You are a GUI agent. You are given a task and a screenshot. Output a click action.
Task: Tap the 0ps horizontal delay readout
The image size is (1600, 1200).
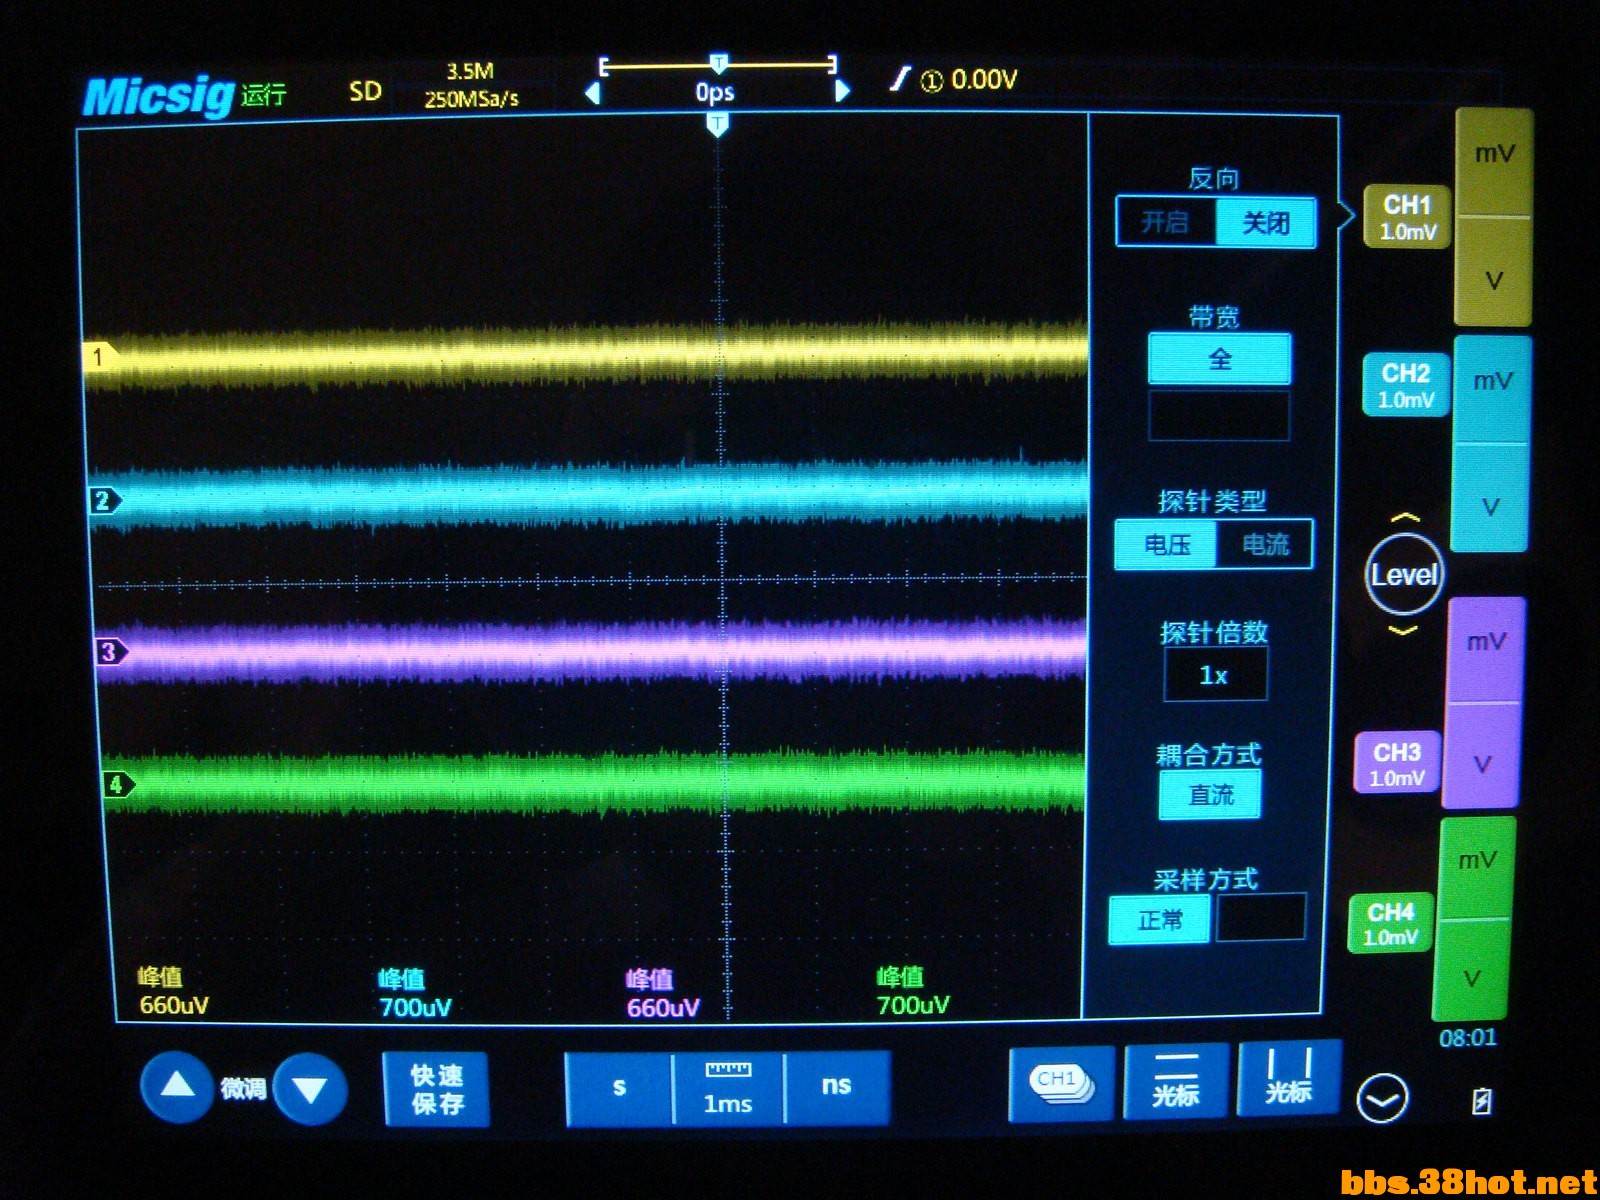click(x=715, y=92)
